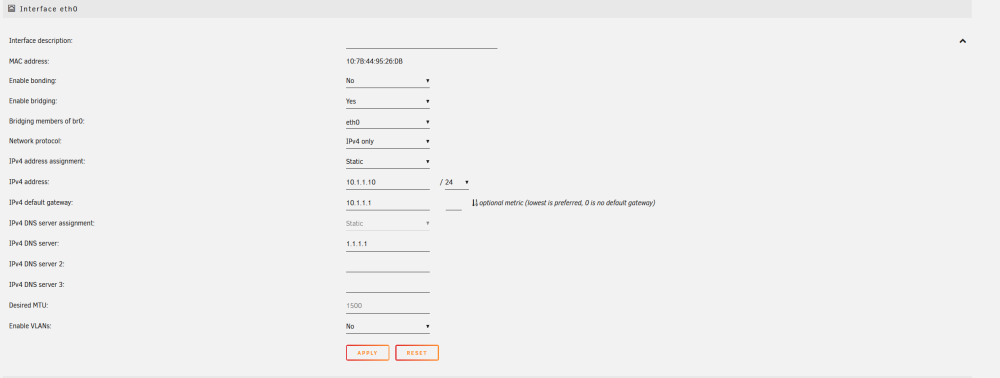This screenshot has width=1000, height=378.
Task: Click the gateway optional metric field
Action: coord(453,203)
